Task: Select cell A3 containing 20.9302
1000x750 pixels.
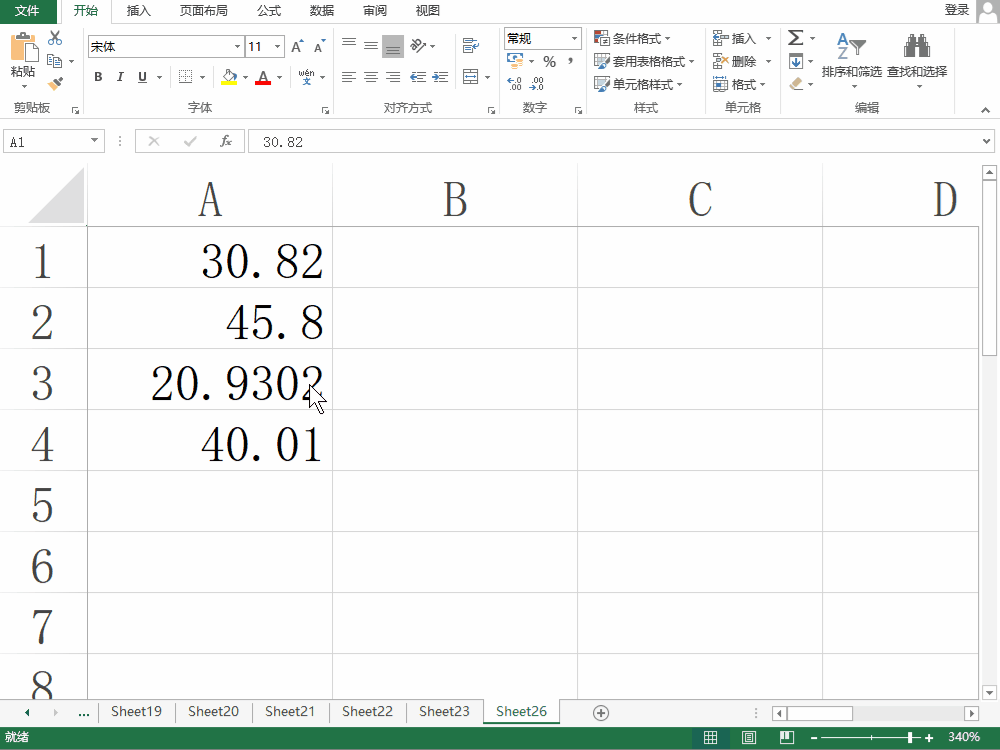Action: [x=210, y=380]
